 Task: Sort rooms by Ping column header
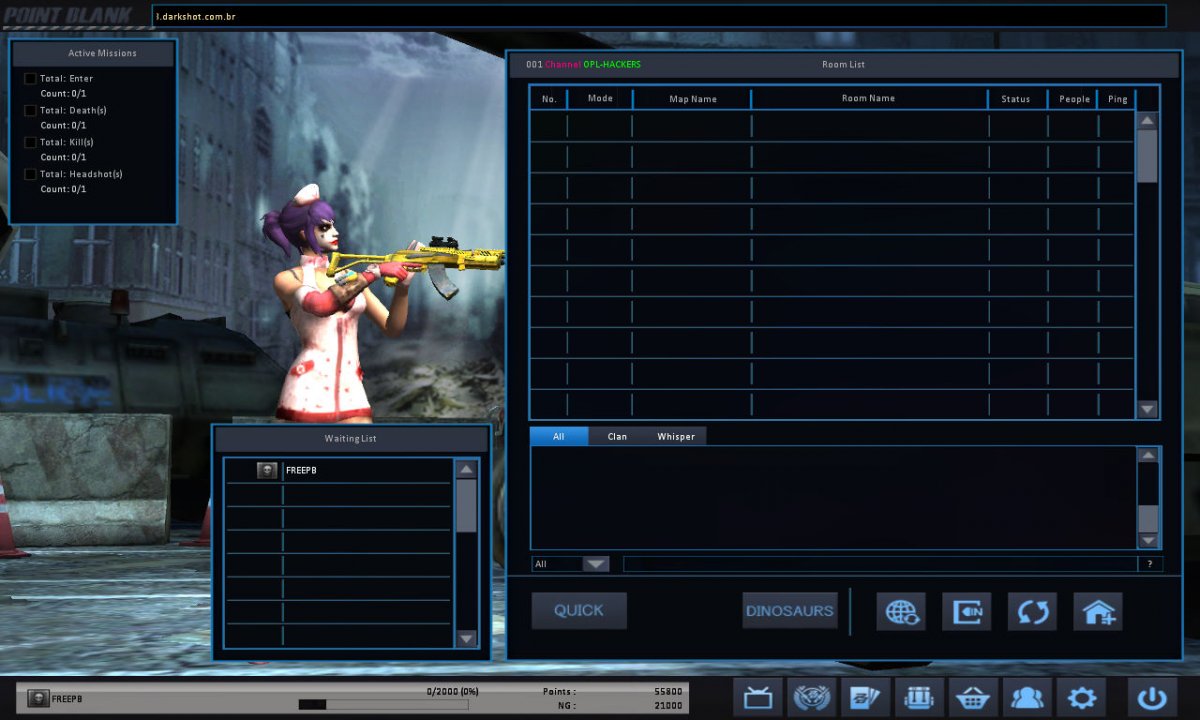1117,99
